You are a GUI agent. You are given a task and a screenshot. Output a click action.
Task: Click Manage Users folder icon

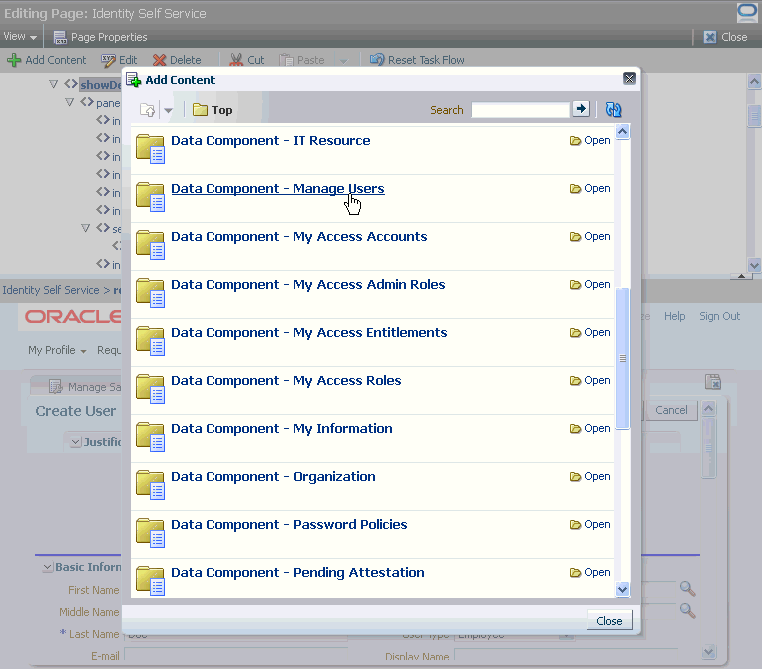tap(150, 197)
